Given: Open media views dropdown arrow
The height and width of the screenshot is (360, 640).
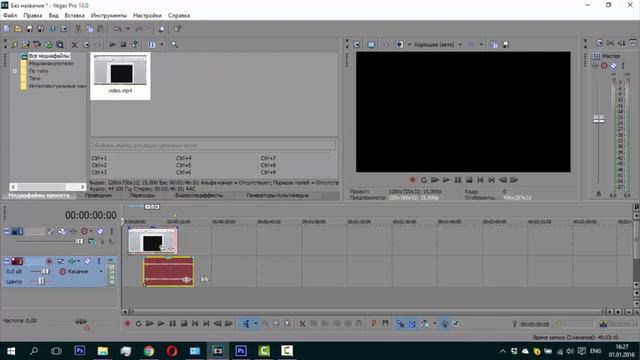Looking at the screenshot, I should point(162,44).
